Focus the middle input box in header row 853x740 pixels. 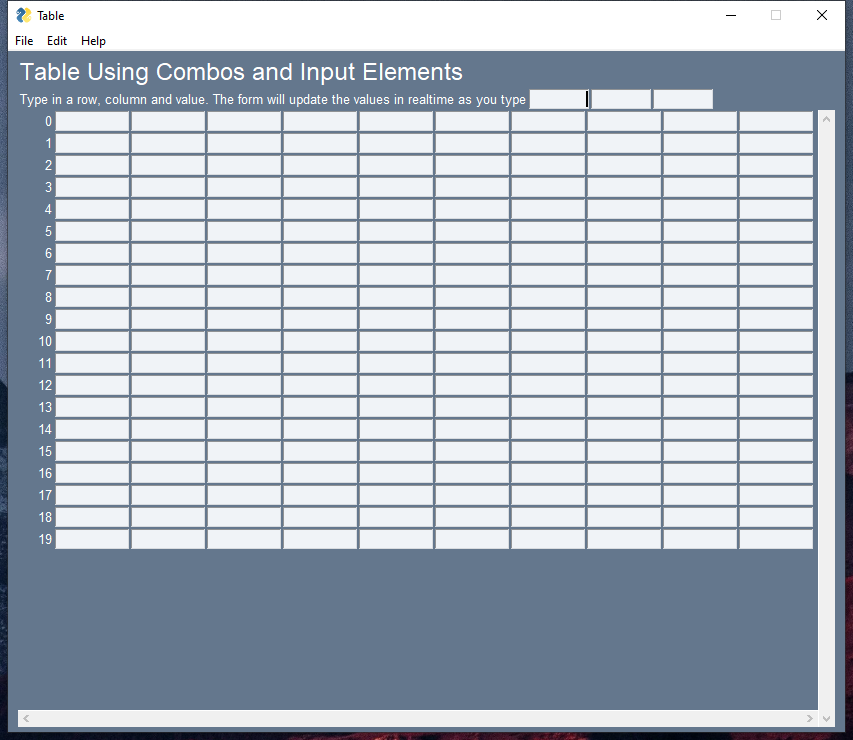(x=621, y=99)
